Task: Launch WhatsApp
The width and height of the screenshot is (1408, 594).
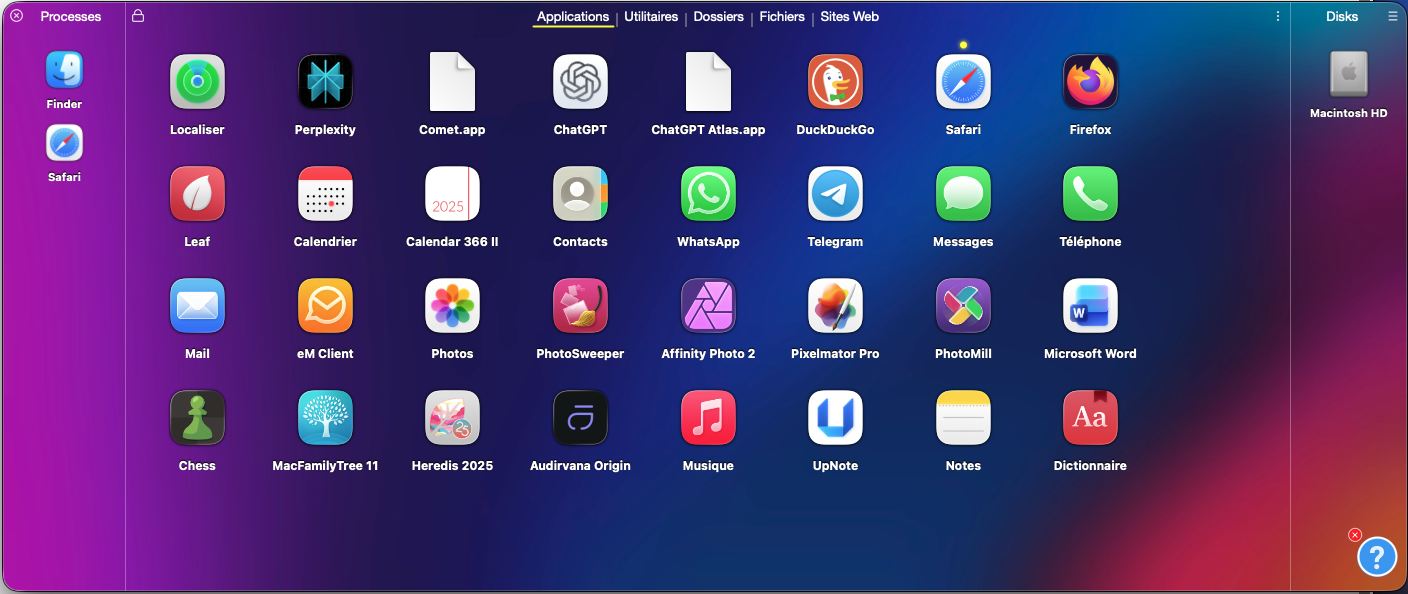Action: coord(708,194)
